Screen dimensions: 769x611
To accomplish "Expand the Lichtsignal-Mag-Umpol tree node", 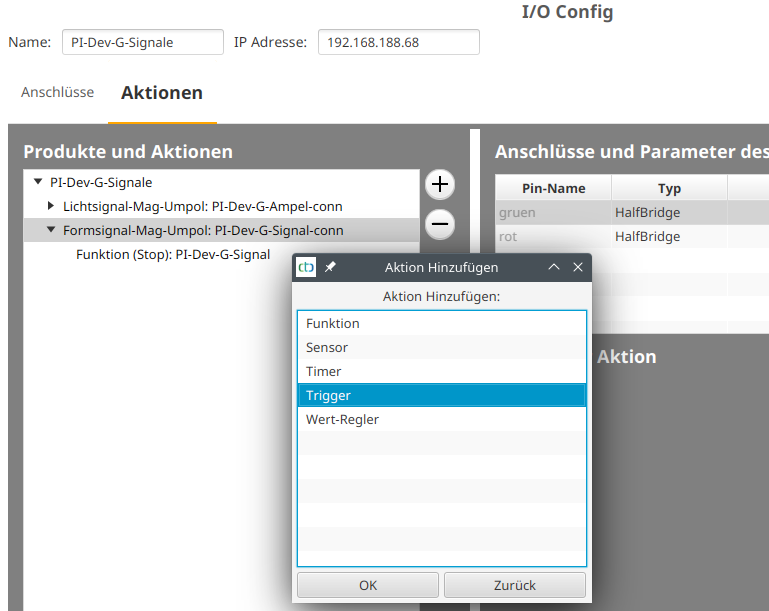I will pos(51,206).
